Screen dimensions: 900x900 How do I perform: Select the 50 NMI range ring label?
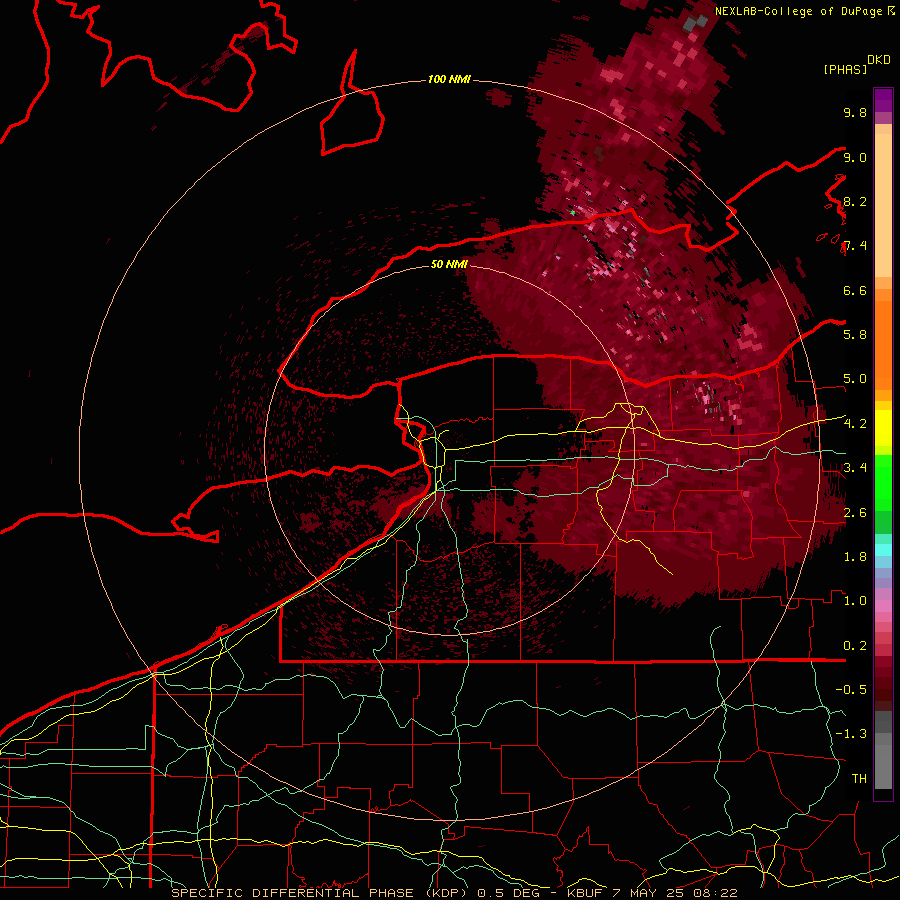click(449, 264)
